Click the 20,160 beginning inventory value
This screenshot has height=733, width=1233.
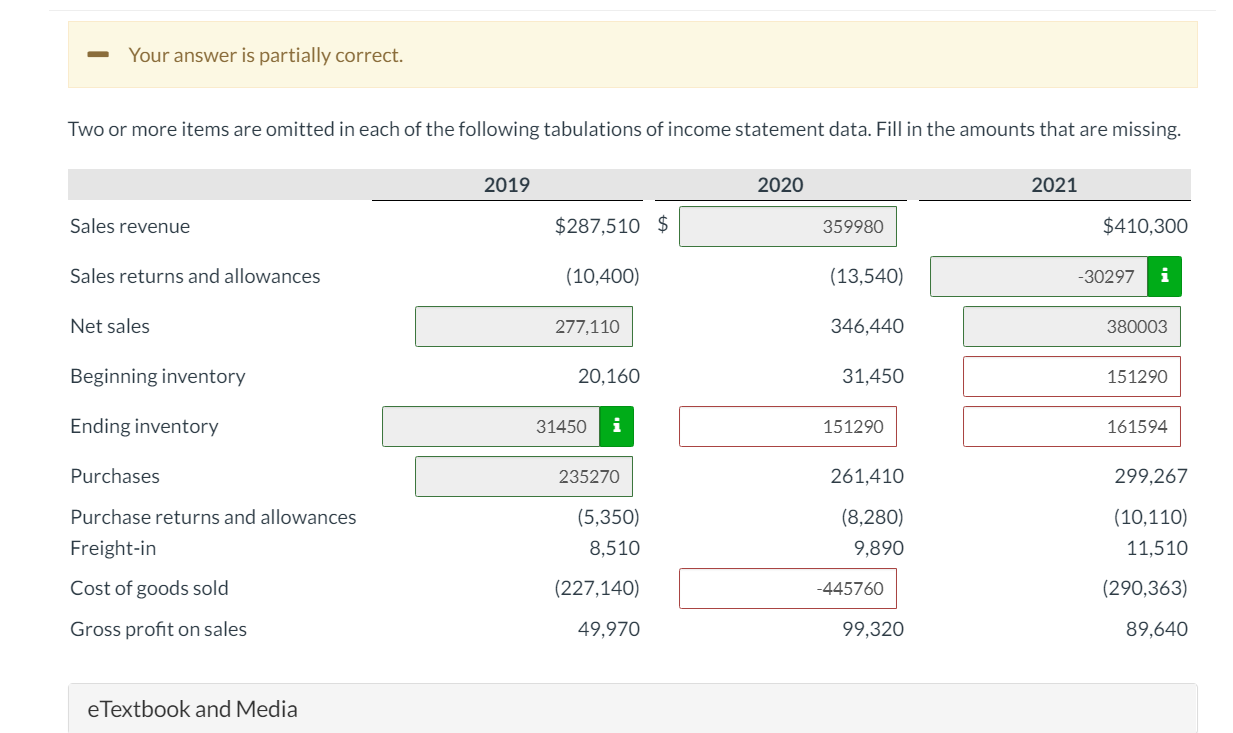[609, 376]
